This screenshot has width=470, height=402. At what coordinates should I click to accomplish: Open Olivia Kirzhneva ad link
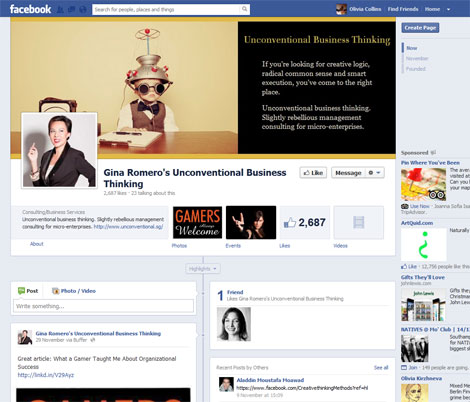(421, 378)
